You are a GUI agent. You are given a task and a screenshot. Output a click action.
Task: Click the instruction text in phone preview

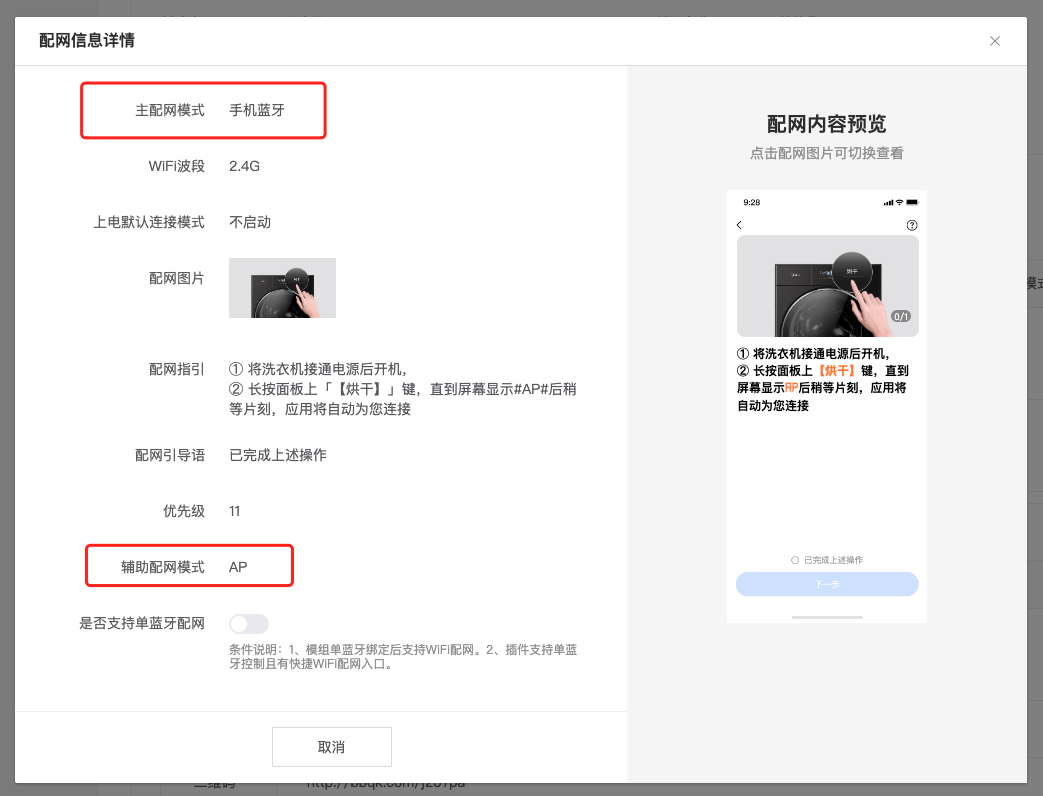click(x=823, y=380)
